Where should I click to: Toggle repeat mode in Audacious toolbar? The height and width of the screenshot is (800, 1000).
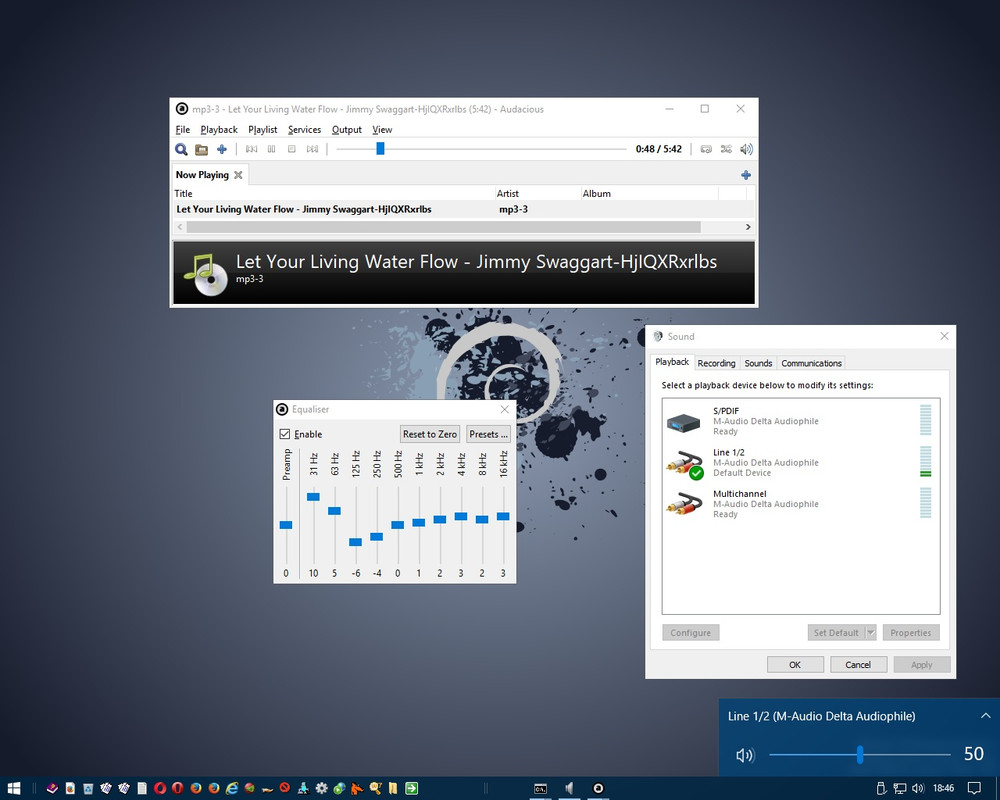click(x=706, y=149)
